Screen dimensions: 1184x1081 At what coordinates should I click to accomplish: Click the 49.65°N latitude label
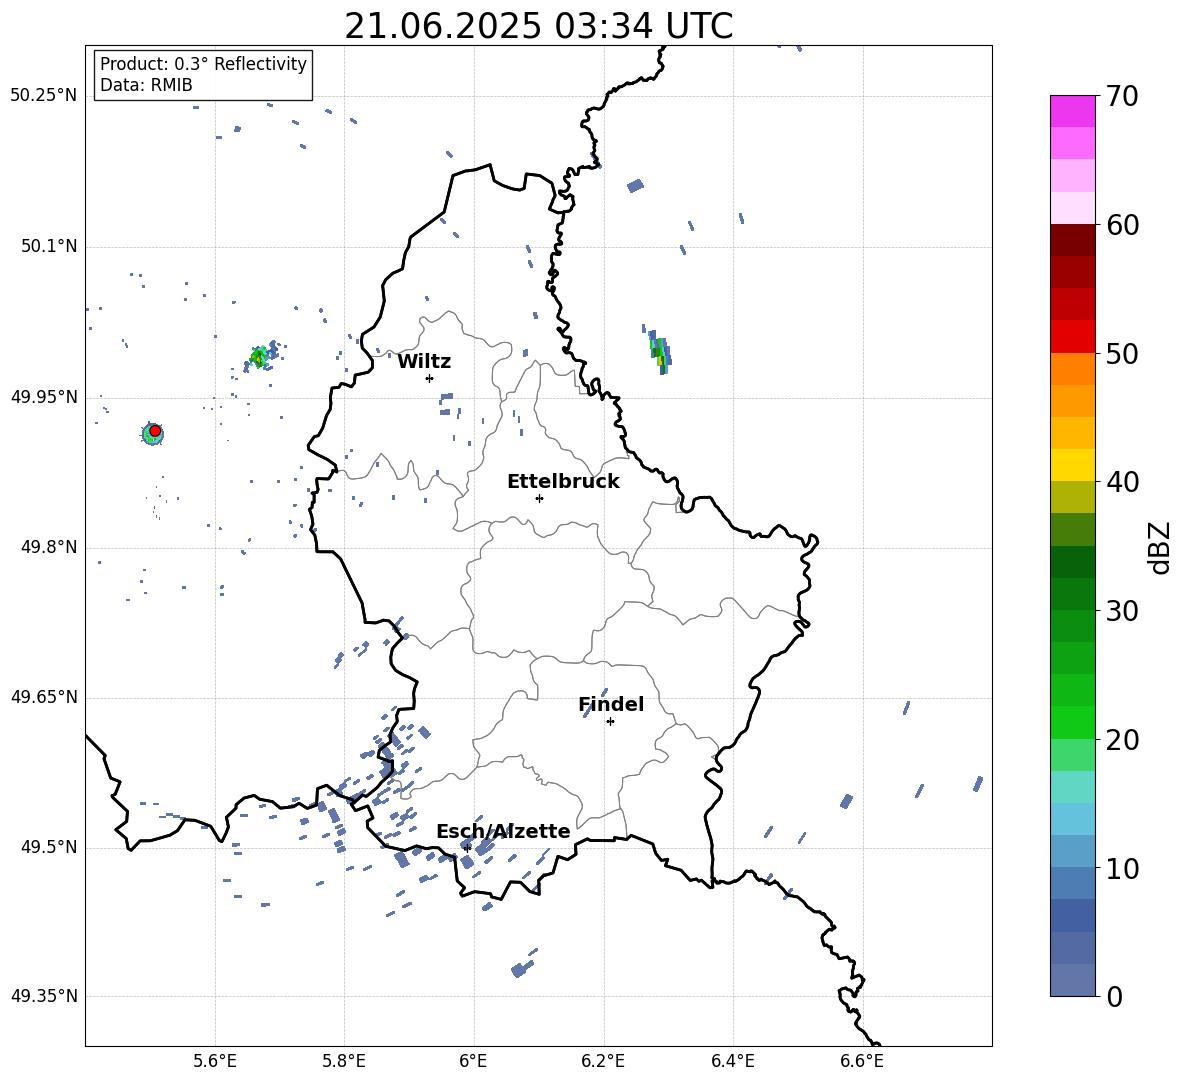(x=44, y=697)
